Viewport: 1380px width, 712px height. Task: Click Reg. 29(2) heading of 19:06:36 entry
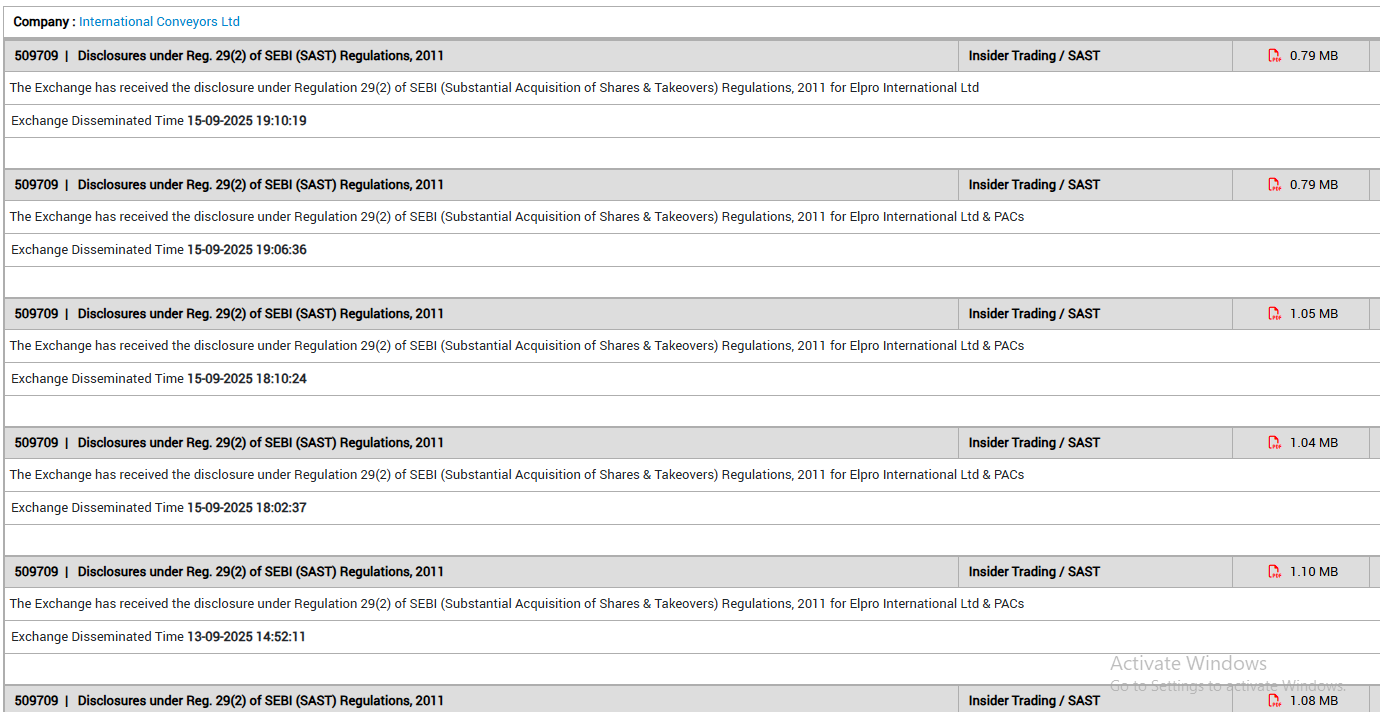[x=261, y=185]
